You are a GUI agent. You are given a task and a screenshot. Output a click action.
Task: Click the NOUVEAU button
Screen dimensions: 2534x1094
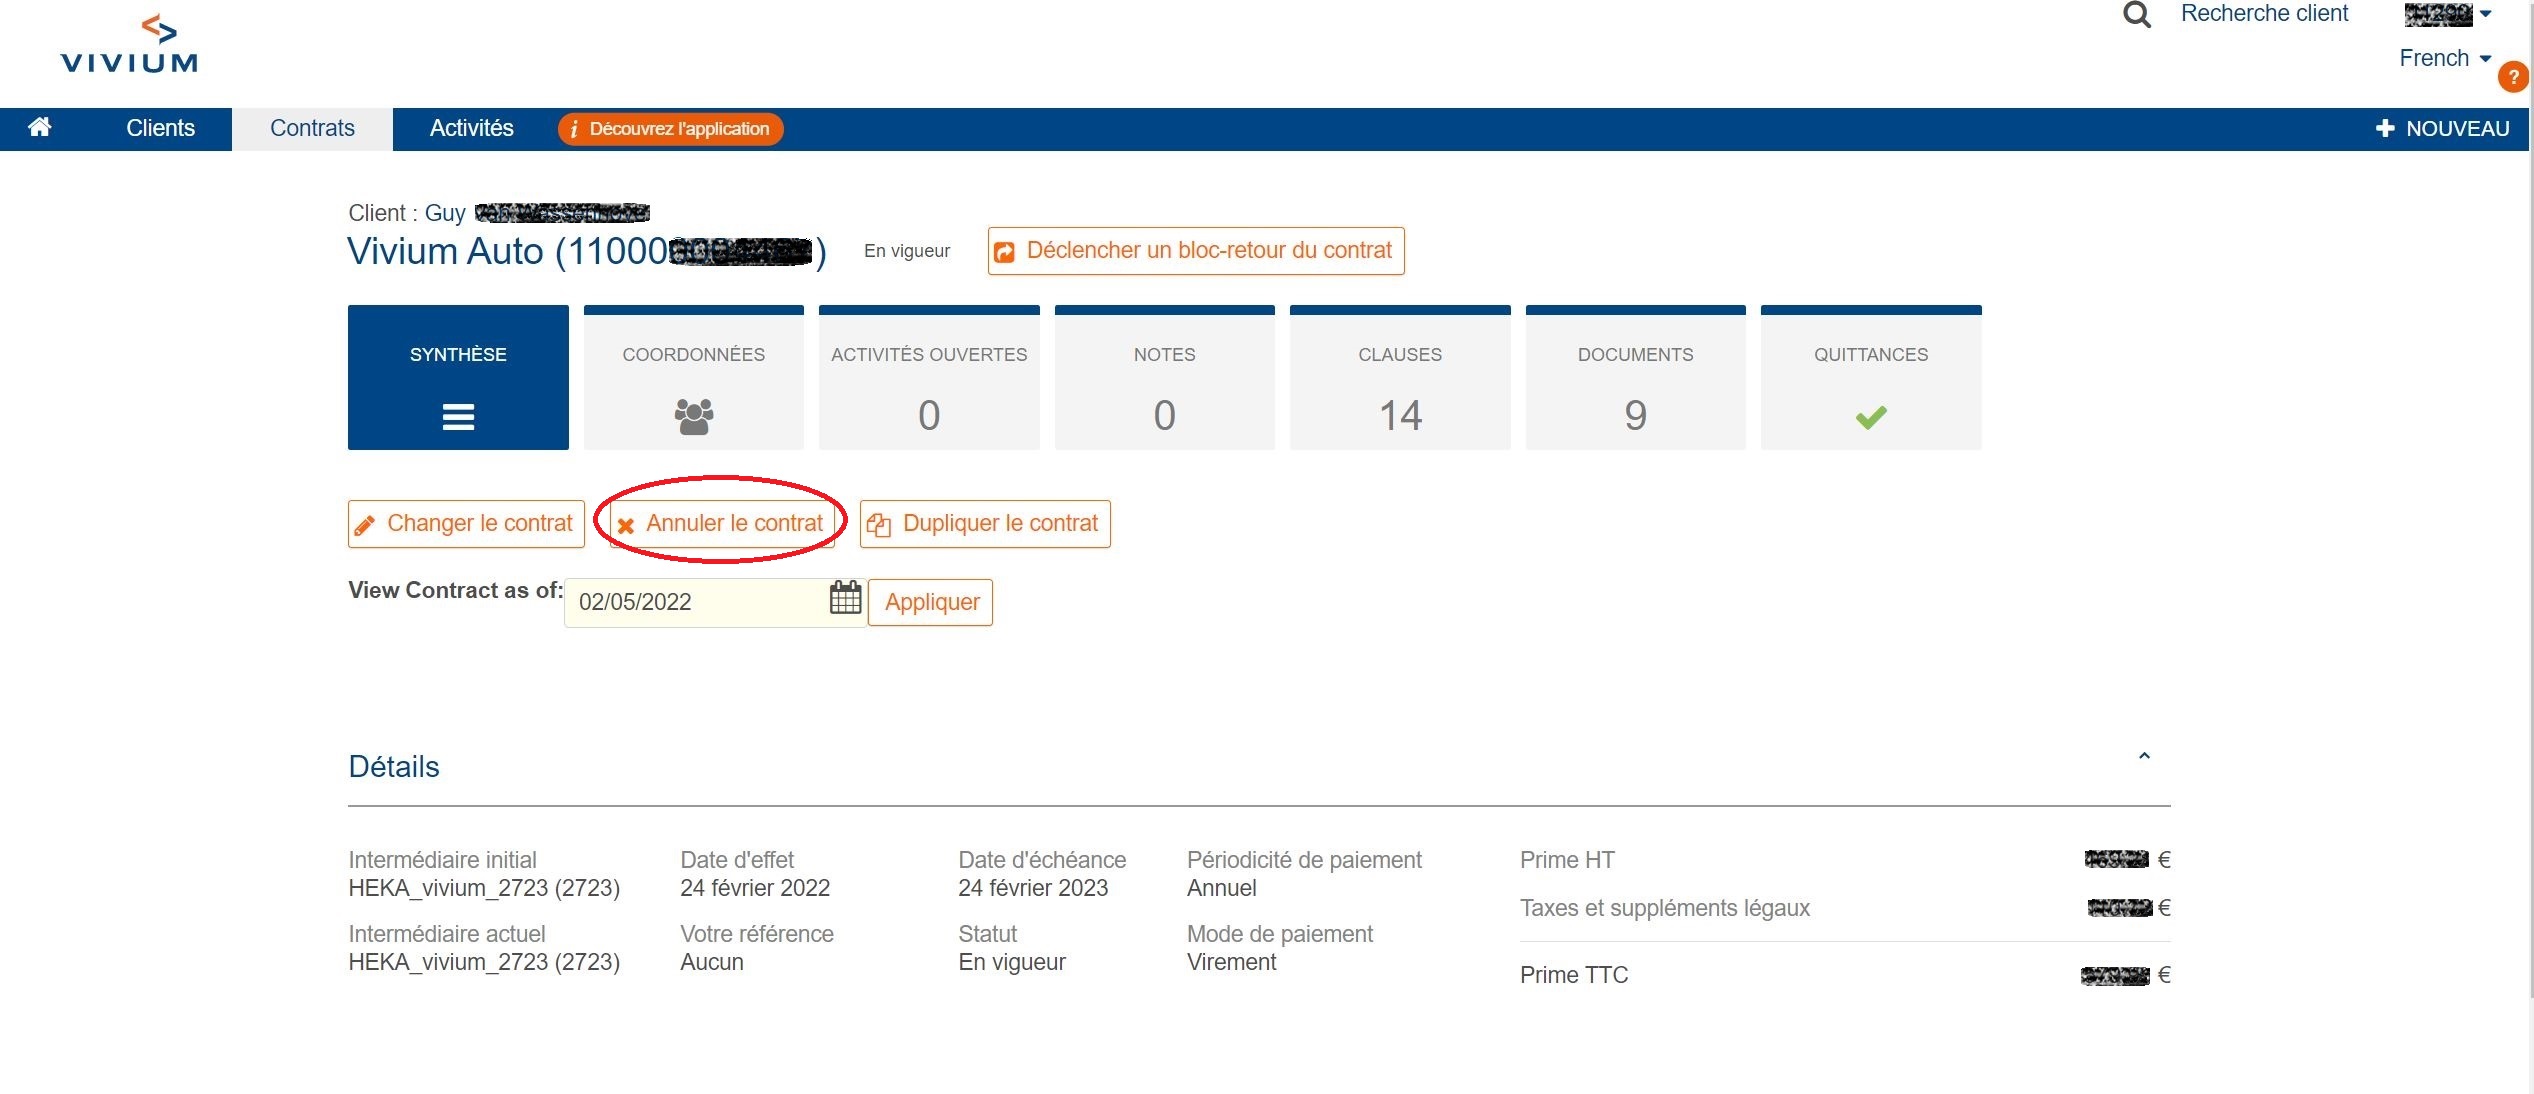(2442, 129)
